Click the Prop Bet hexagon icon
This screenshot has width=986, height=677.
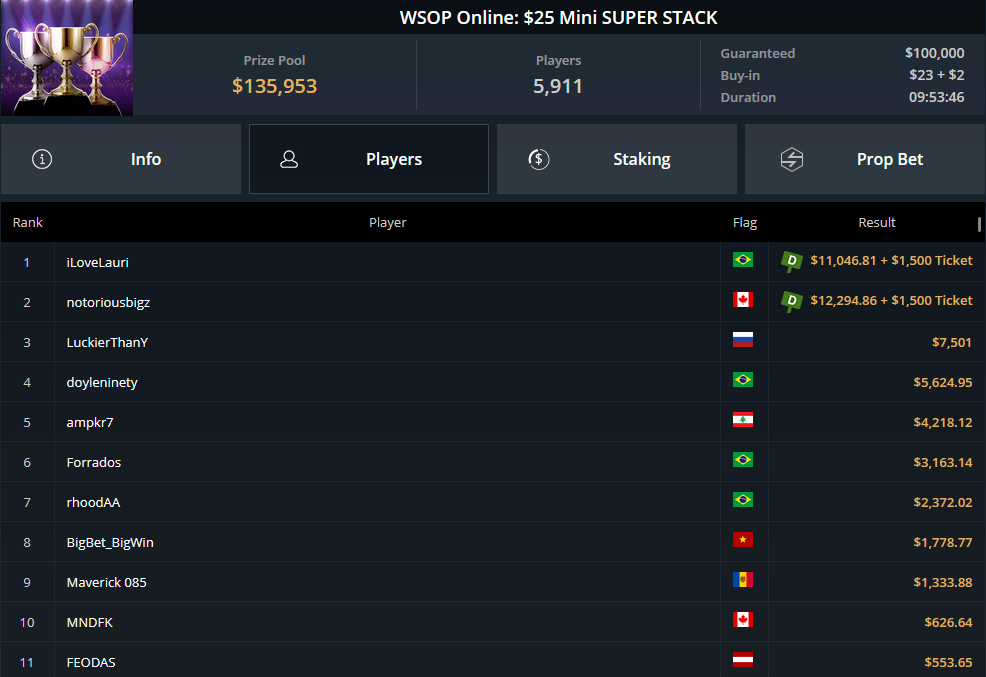coord(792,159)
